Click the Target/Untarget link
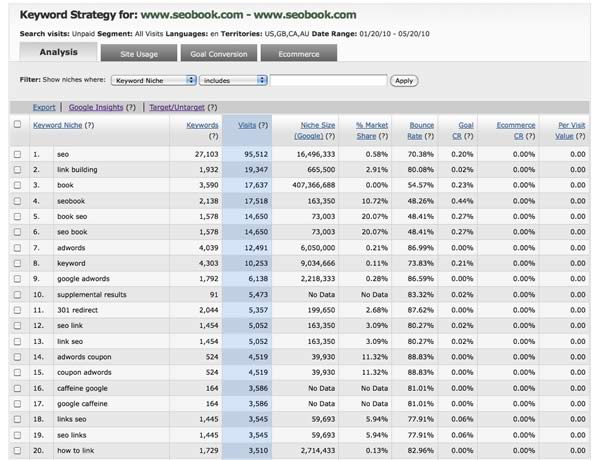Image resolution: width=595 pixels, height=460 pixels. click(177, 107)
